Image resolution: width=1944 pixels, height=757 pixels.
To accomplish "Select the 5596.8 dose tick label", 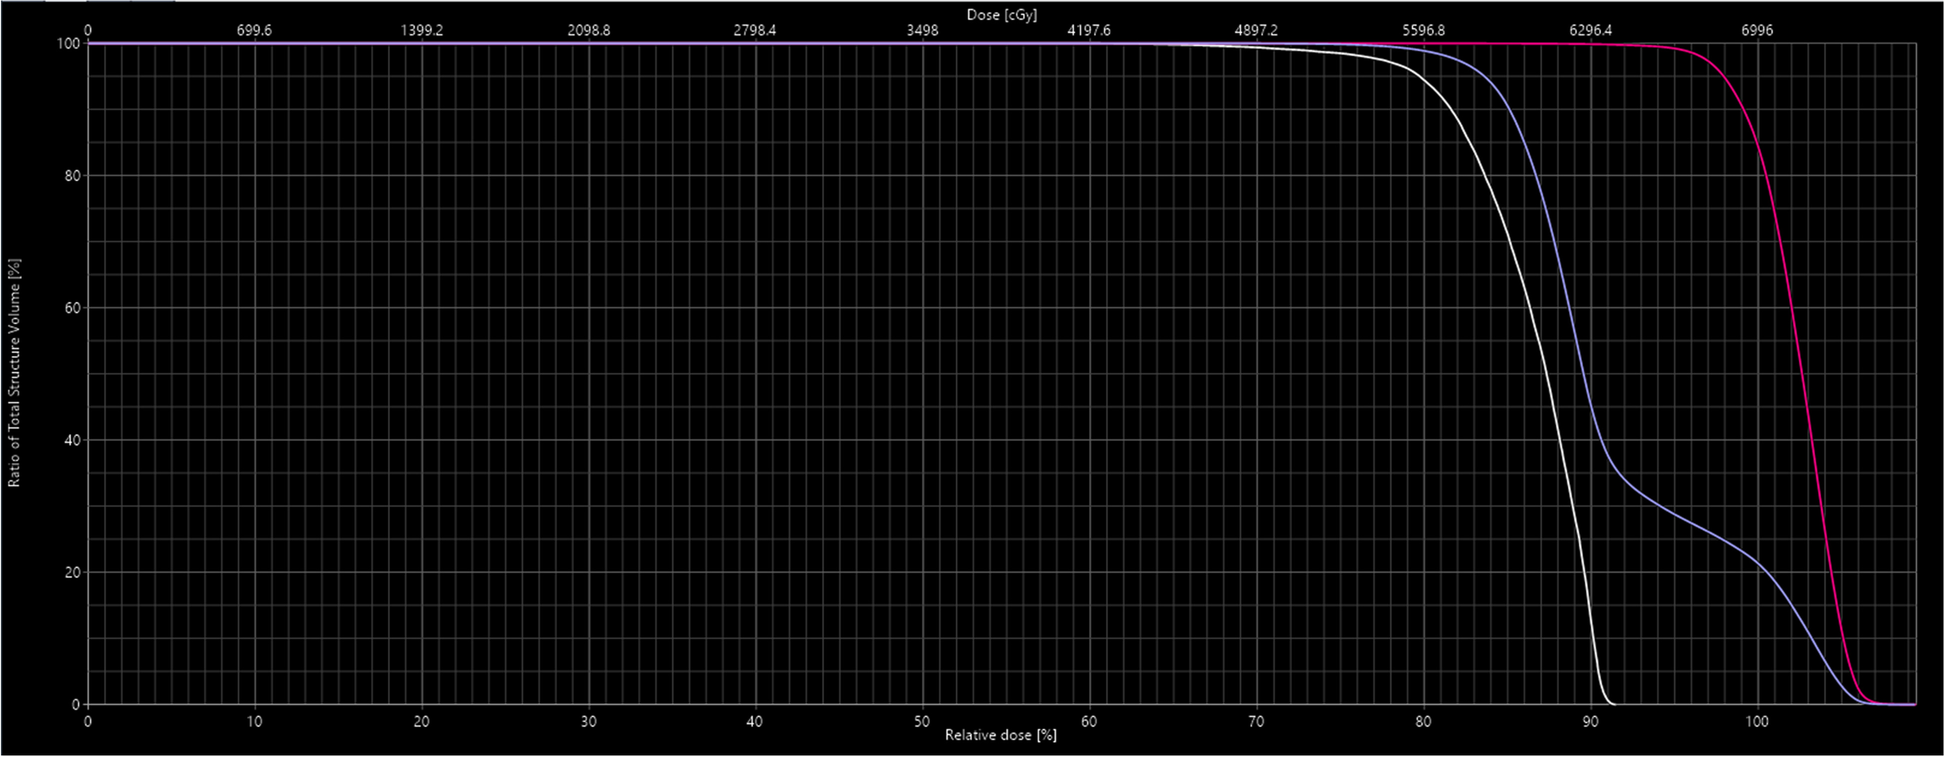I will pos(1423,30).
